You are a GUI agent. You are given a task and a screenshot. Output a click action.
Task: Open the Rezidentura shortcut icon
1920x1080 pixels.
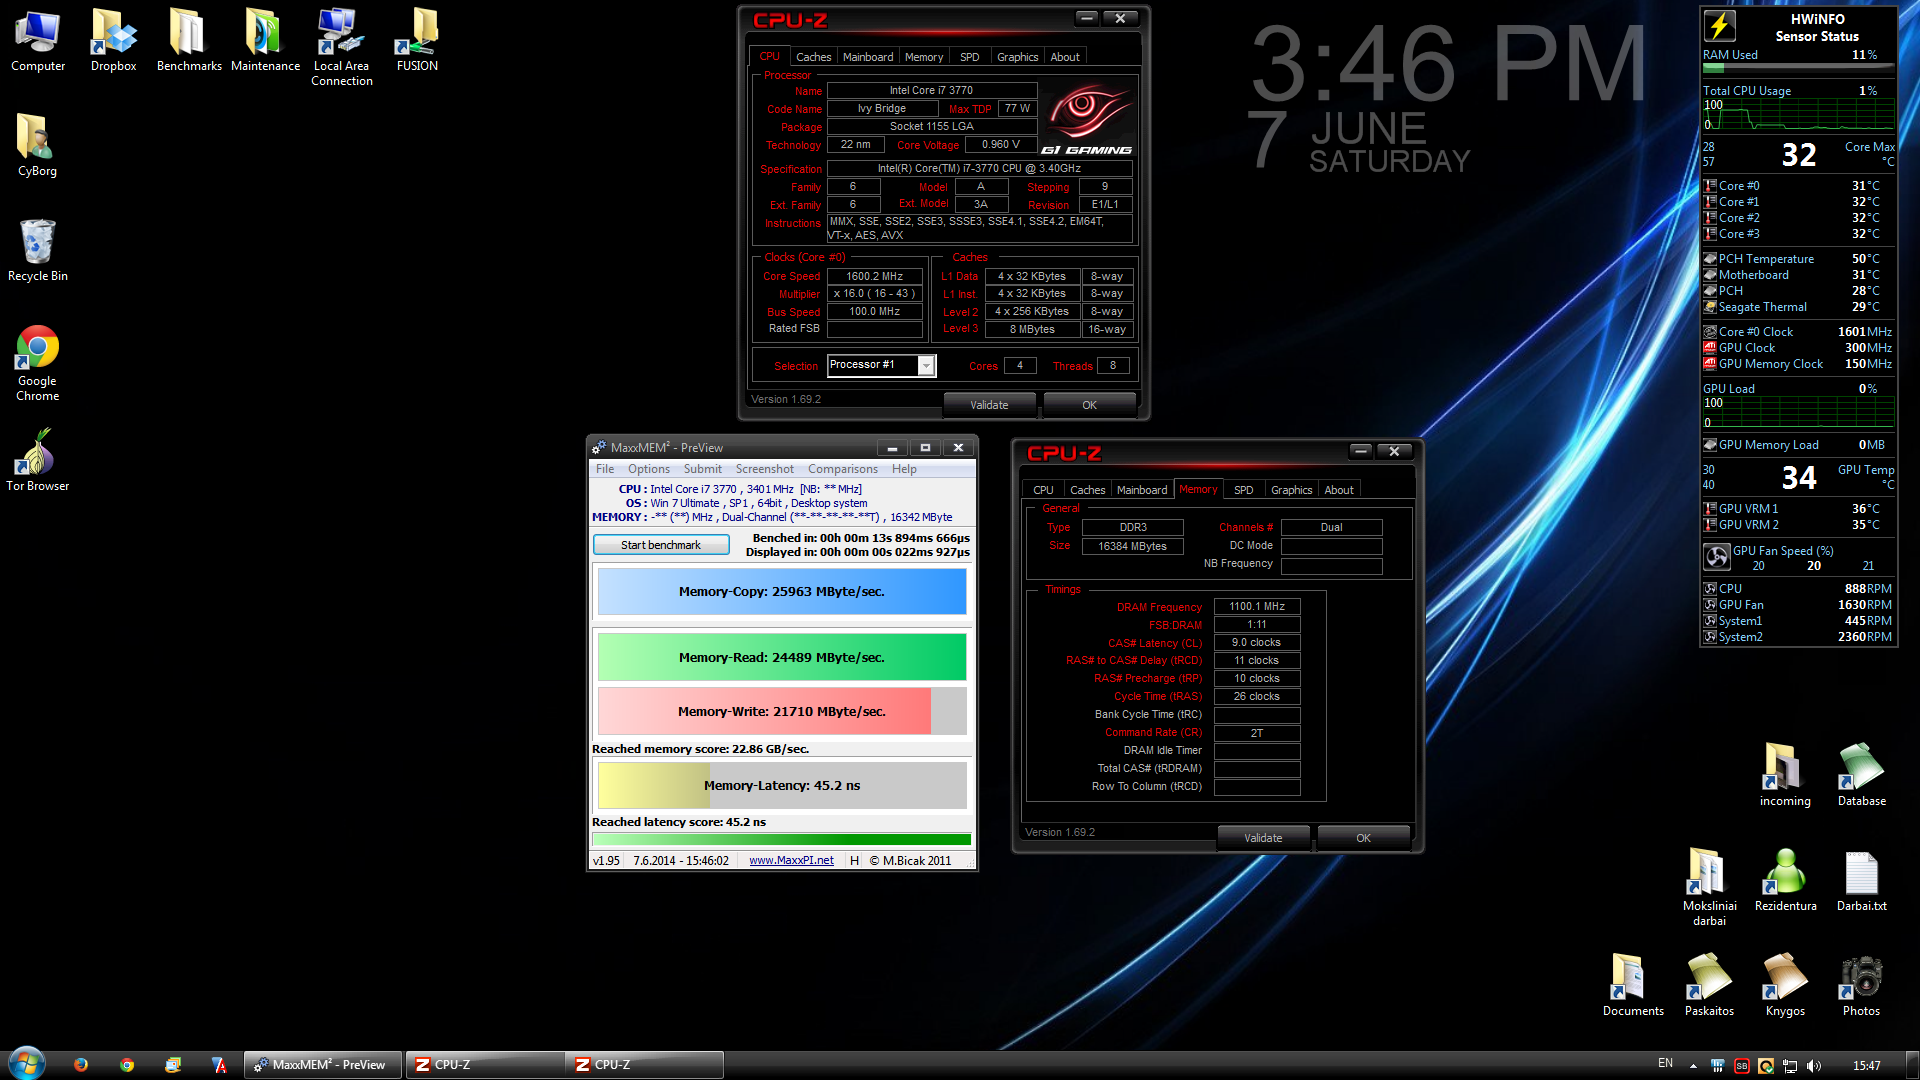[x=1785, y=880]
